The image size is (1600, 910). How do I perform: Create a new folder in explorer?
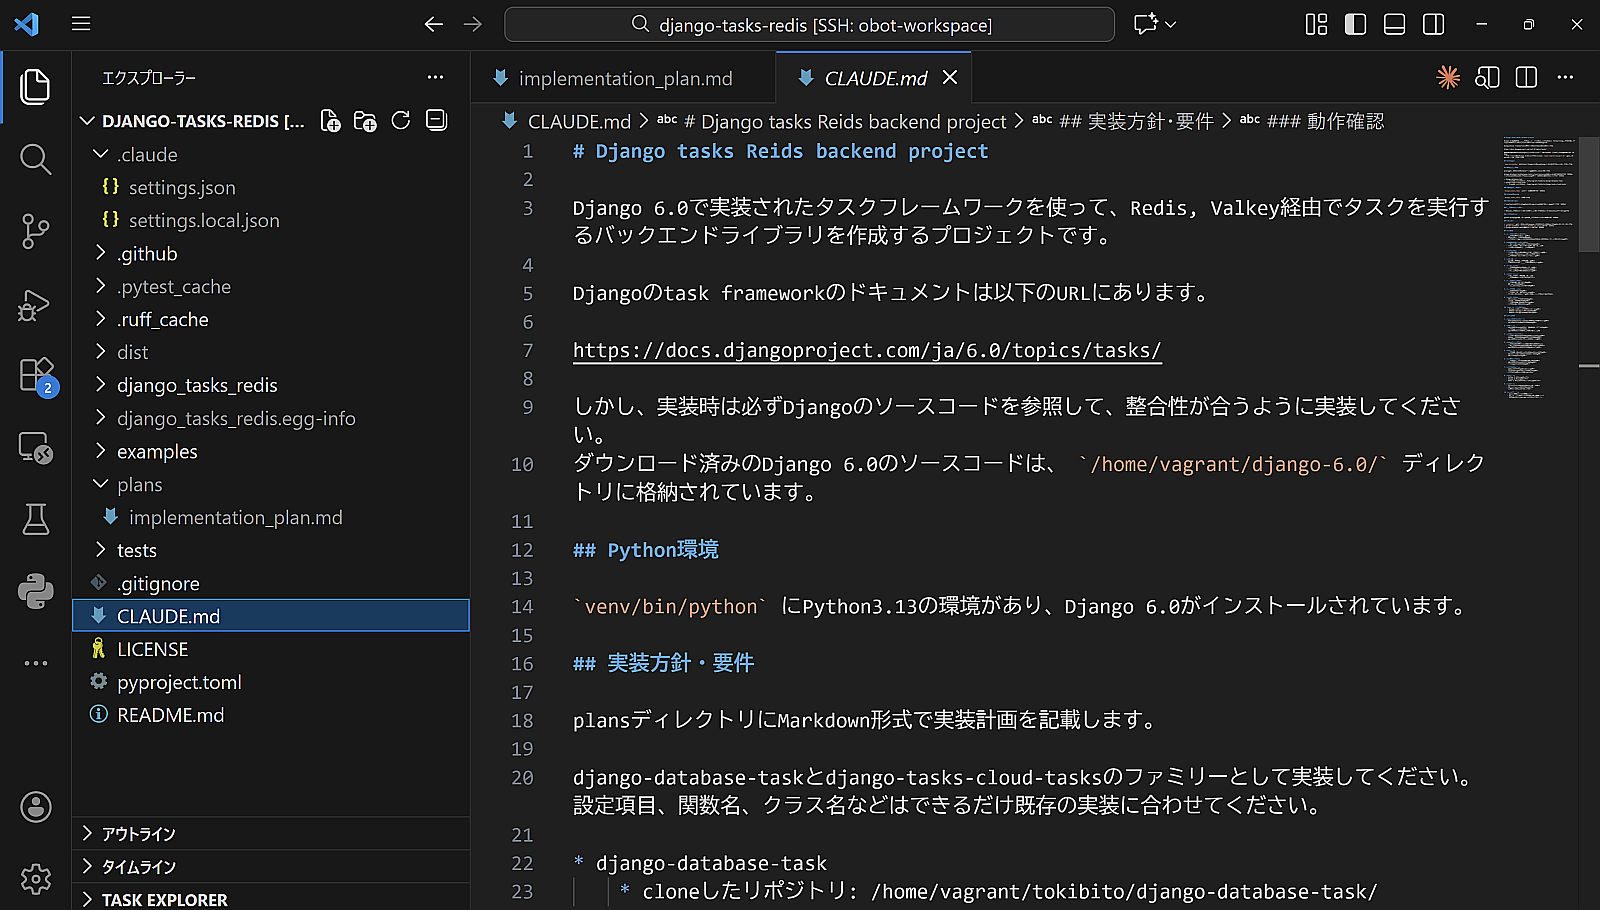pyautogui.click(x=365, y=121)
